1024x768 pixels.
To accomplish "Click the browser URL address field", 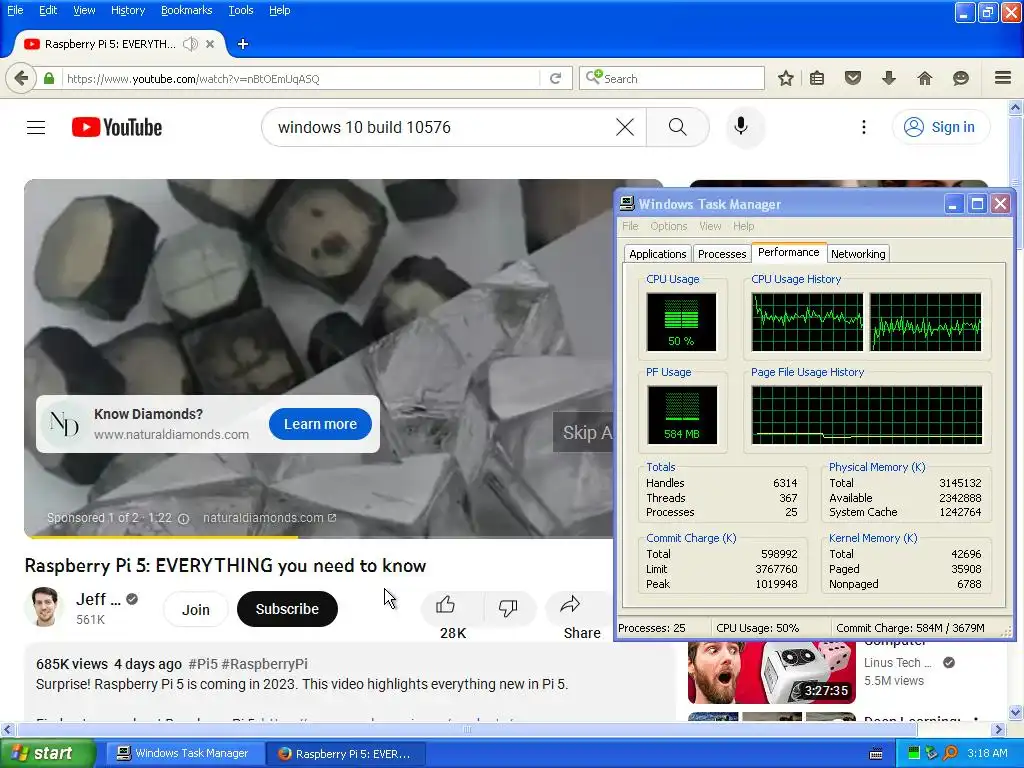I will click(300, 78).
